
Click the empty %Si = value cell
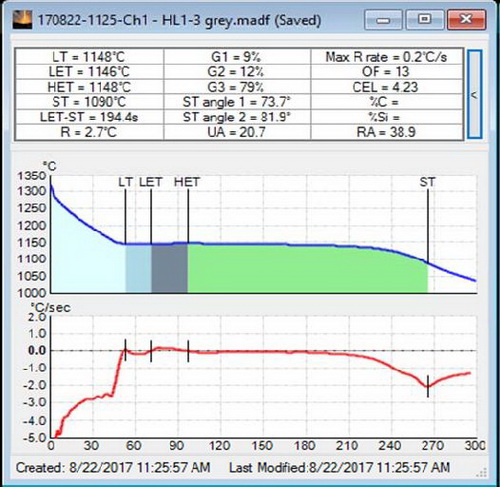pyautogui.click(x=387, y=117)
